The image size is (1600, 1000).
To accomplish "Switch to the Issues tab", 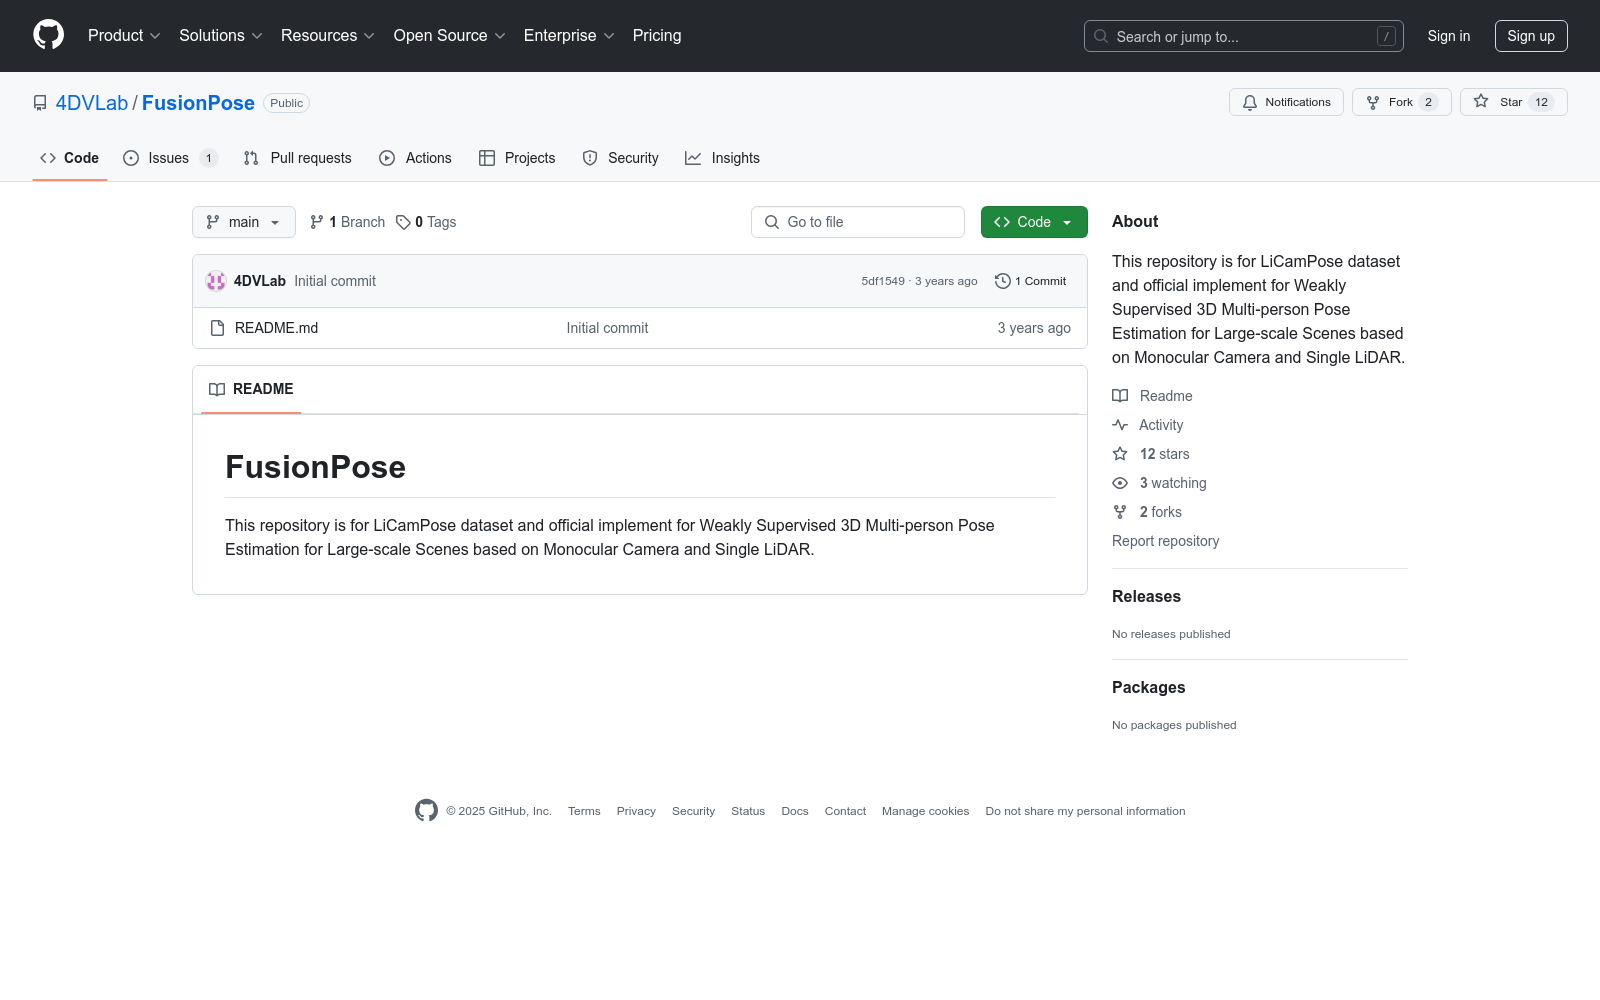I will 170,158.
